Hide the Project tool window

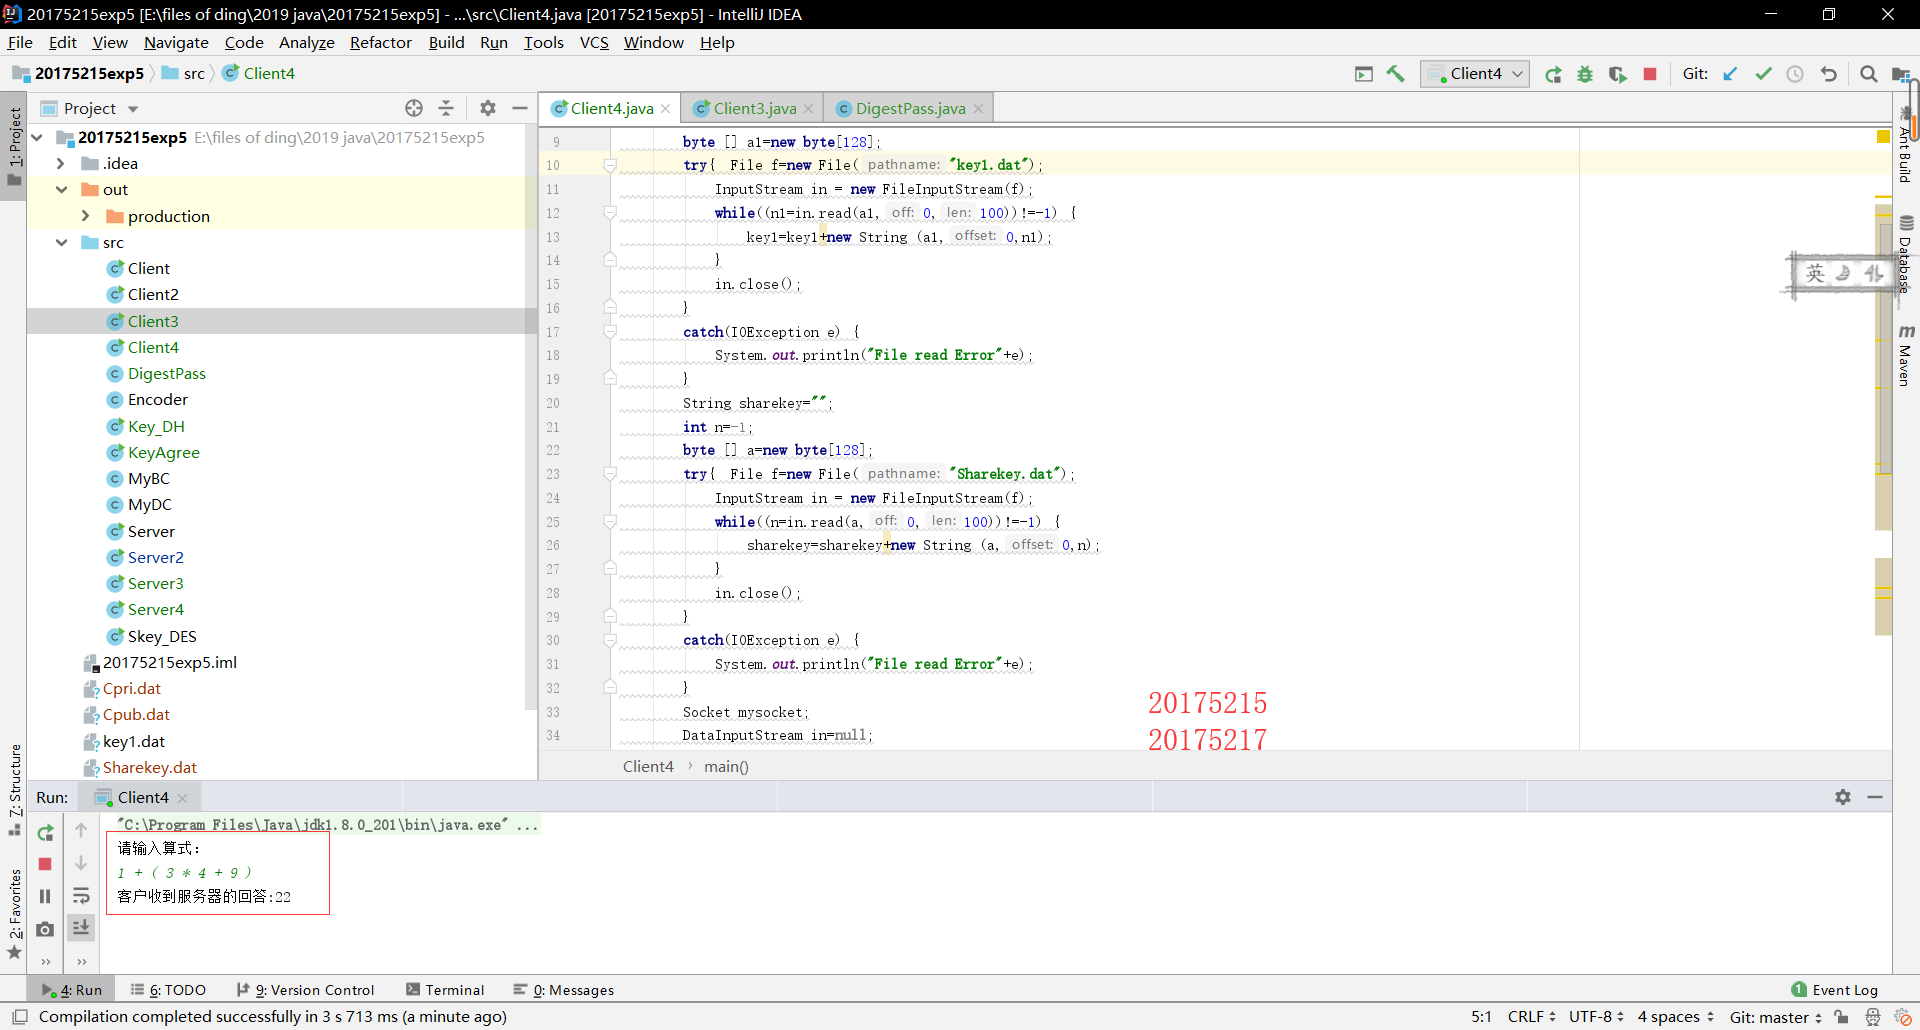click(520, 108)
